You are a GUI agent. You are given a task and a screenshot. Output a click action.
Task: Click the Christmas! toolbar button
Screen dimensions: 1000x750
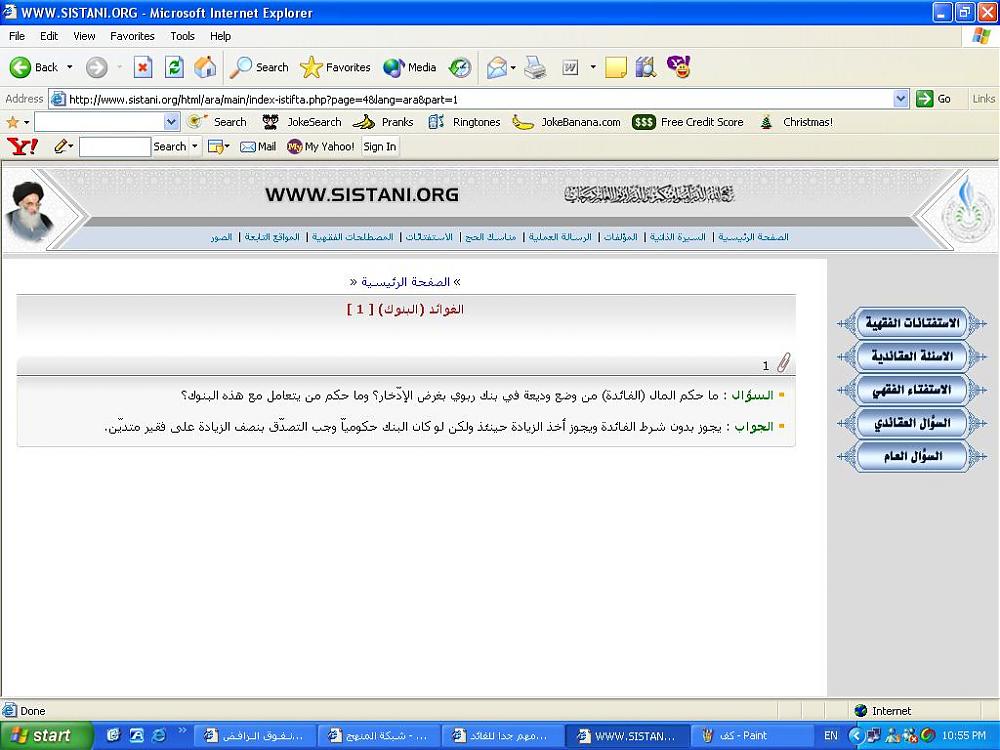[797, 122]
